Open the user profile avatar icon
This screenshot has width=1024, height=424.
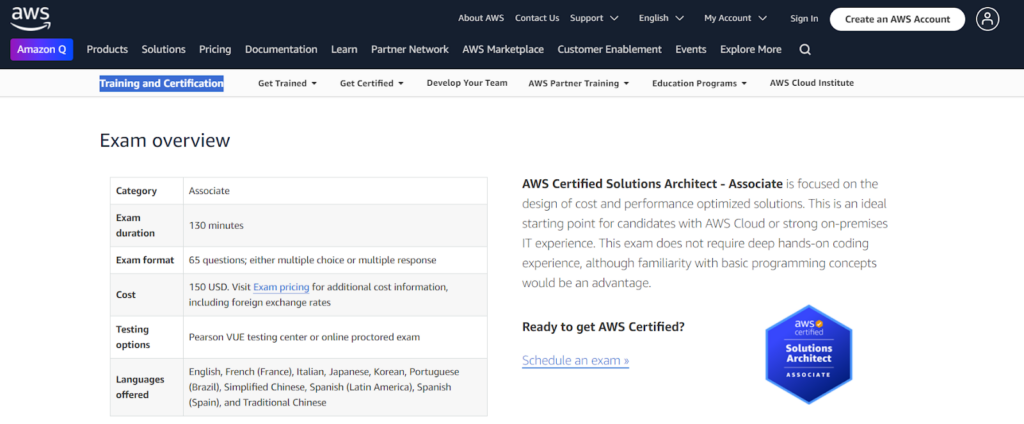[x=987, y=19]
